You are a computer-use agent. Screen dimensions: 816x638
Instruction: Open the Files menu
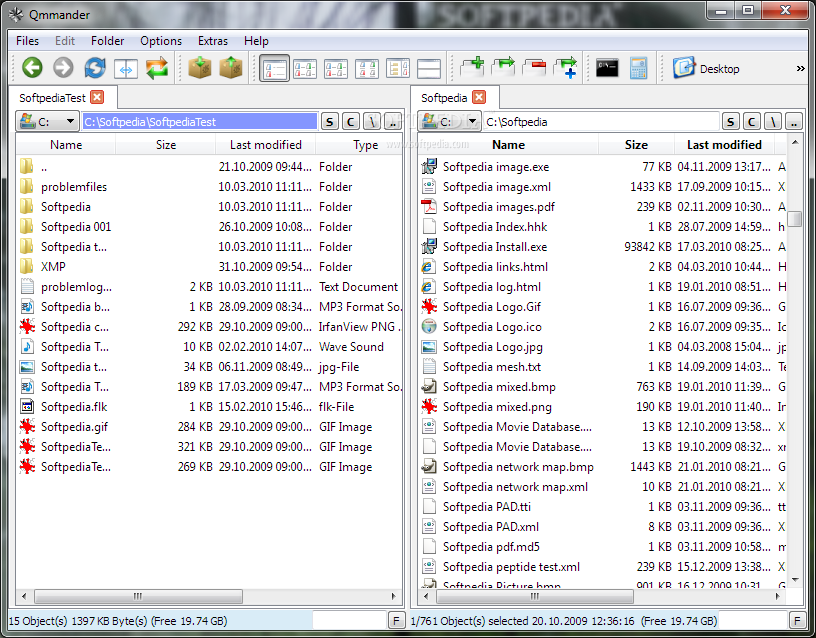point(28,41)
